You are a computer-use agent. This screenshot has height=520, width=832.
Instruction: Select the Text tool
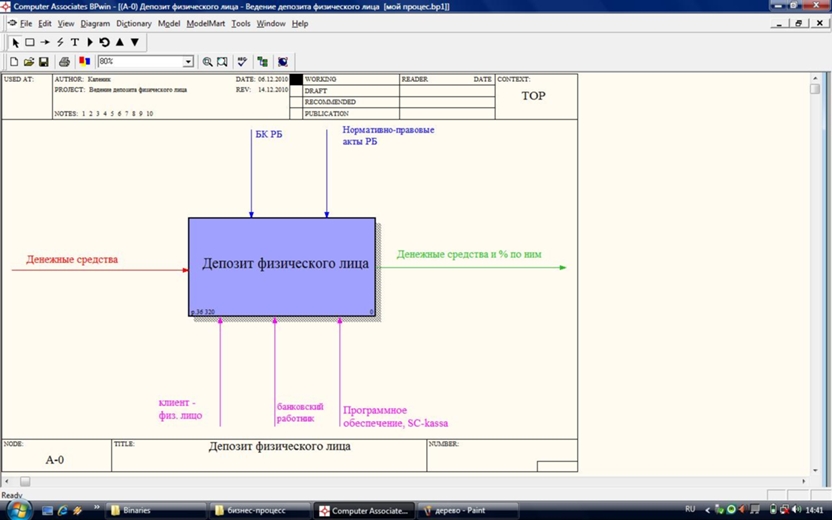(x=75, y=42)
